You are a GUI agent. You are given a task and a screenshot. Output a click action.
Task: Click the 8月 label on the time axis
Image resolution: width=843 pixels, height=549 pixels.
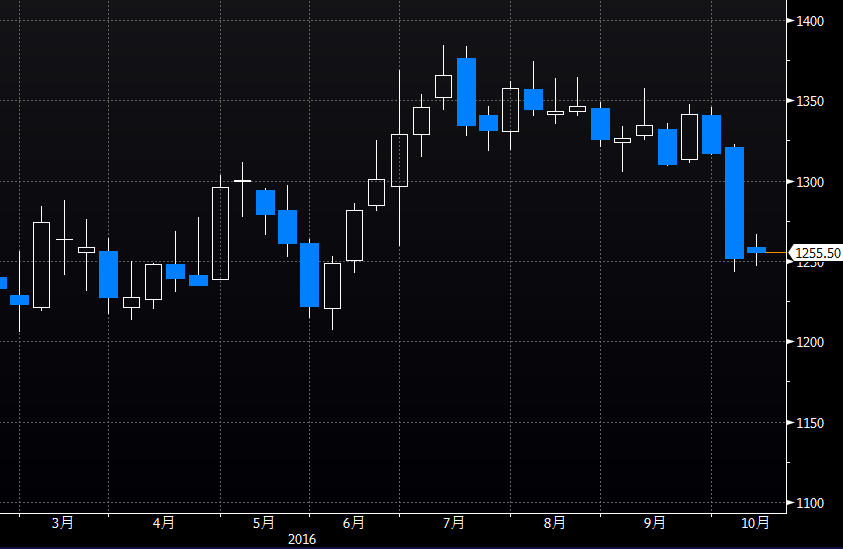click(x=554, y=522)
